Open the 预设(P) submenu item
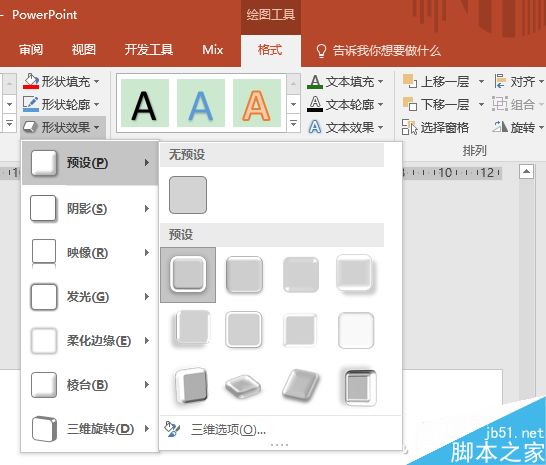The width and height of the screenshot is (546, 465). tap(90, 163)
